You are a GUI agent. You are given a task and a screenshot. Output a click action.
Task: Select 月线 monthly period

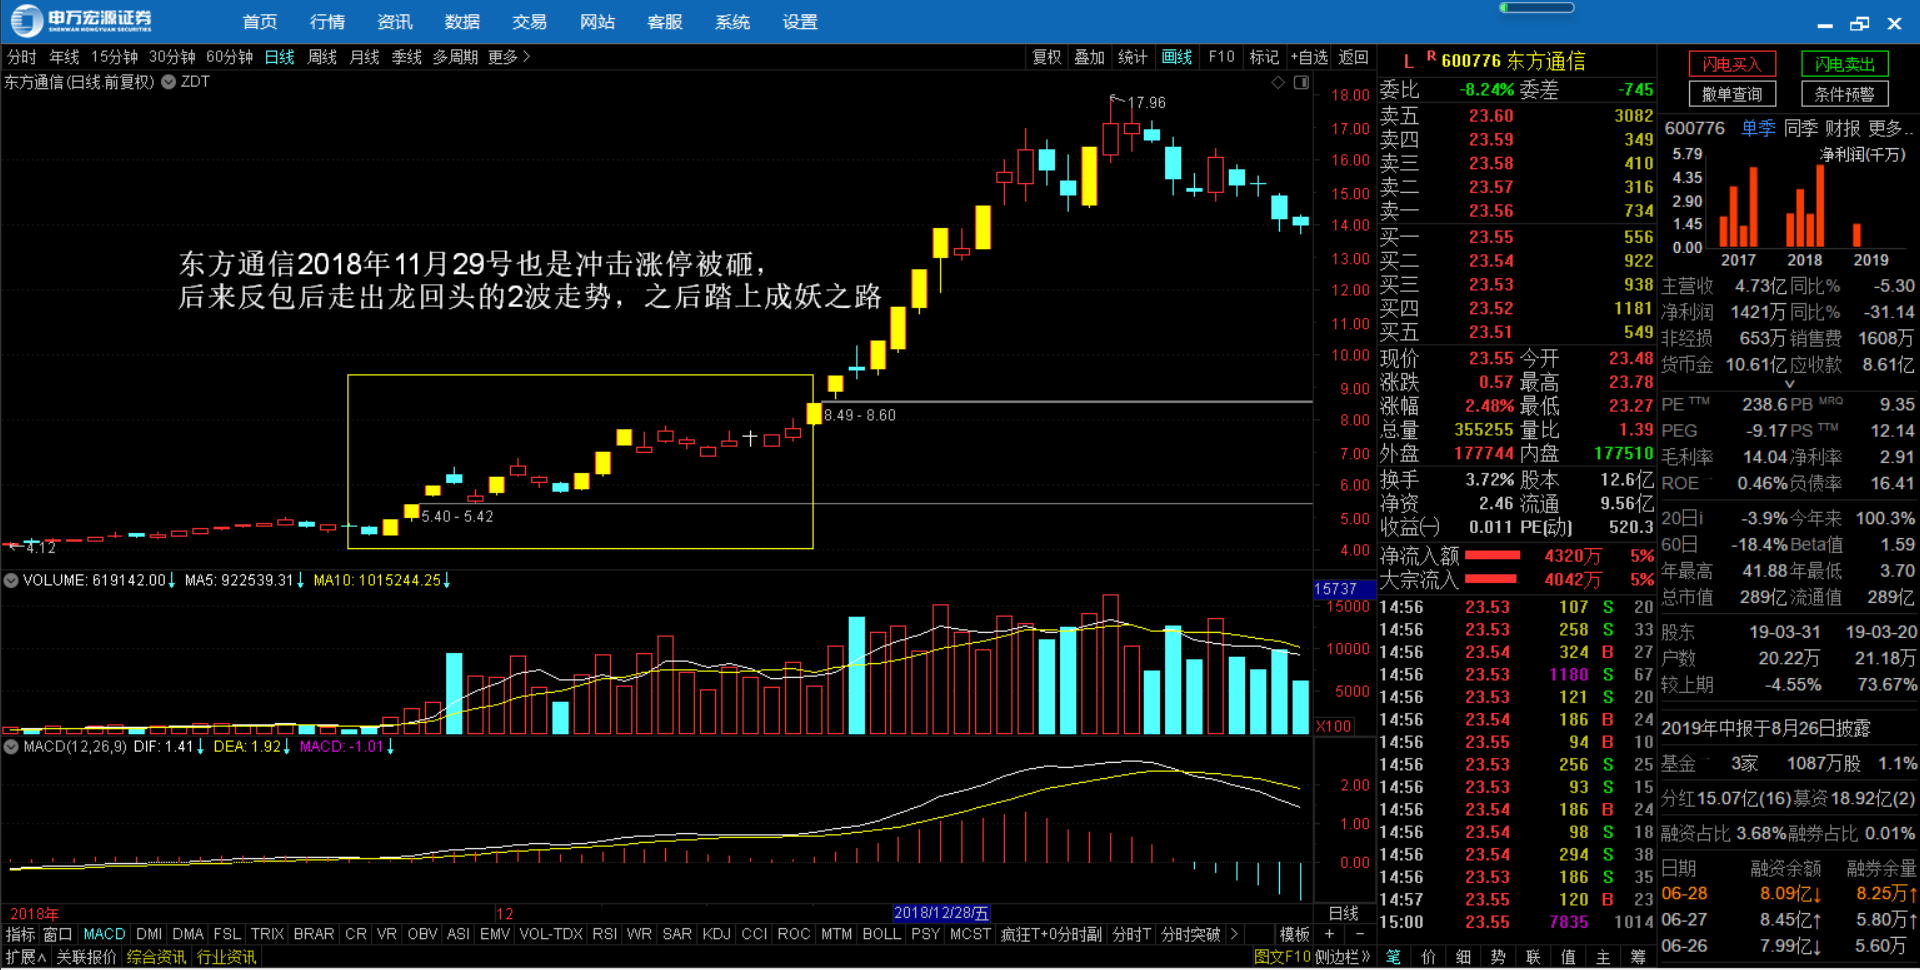click(364, 57)
